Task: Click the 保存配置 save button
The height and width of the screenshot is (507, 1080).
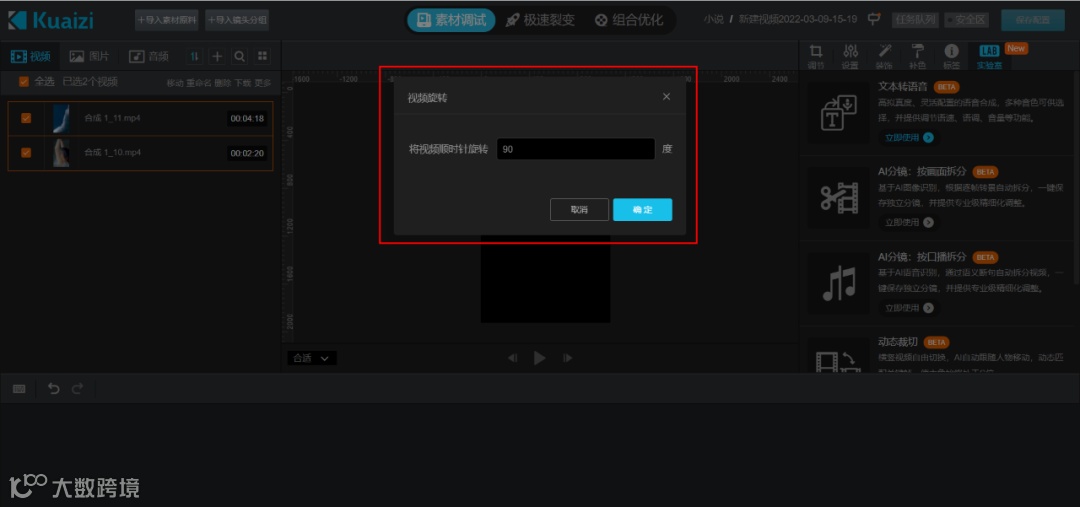Action: tap(1033, 20)
